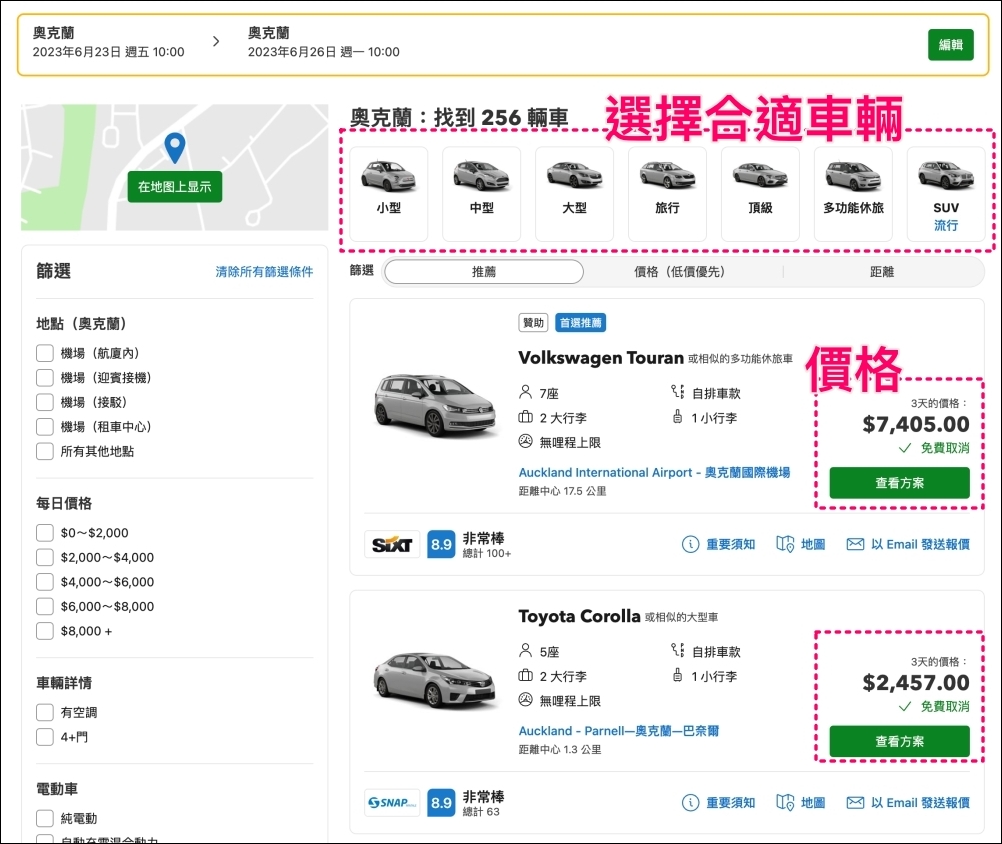Click the 非常棒 總計 63 review text

[x=484, y=803]
